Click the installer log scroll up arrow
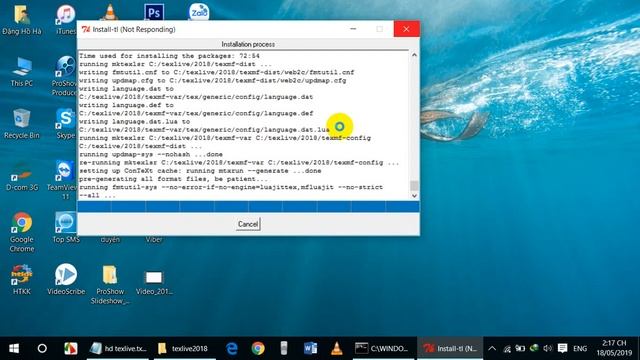 (x=414, y=55)
